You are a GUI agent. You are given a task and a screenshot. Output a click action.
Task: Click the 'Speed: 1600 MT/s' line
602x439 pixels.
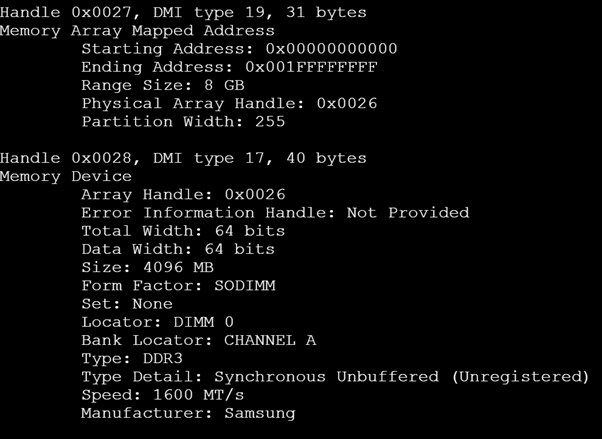[x=163, y=395]
